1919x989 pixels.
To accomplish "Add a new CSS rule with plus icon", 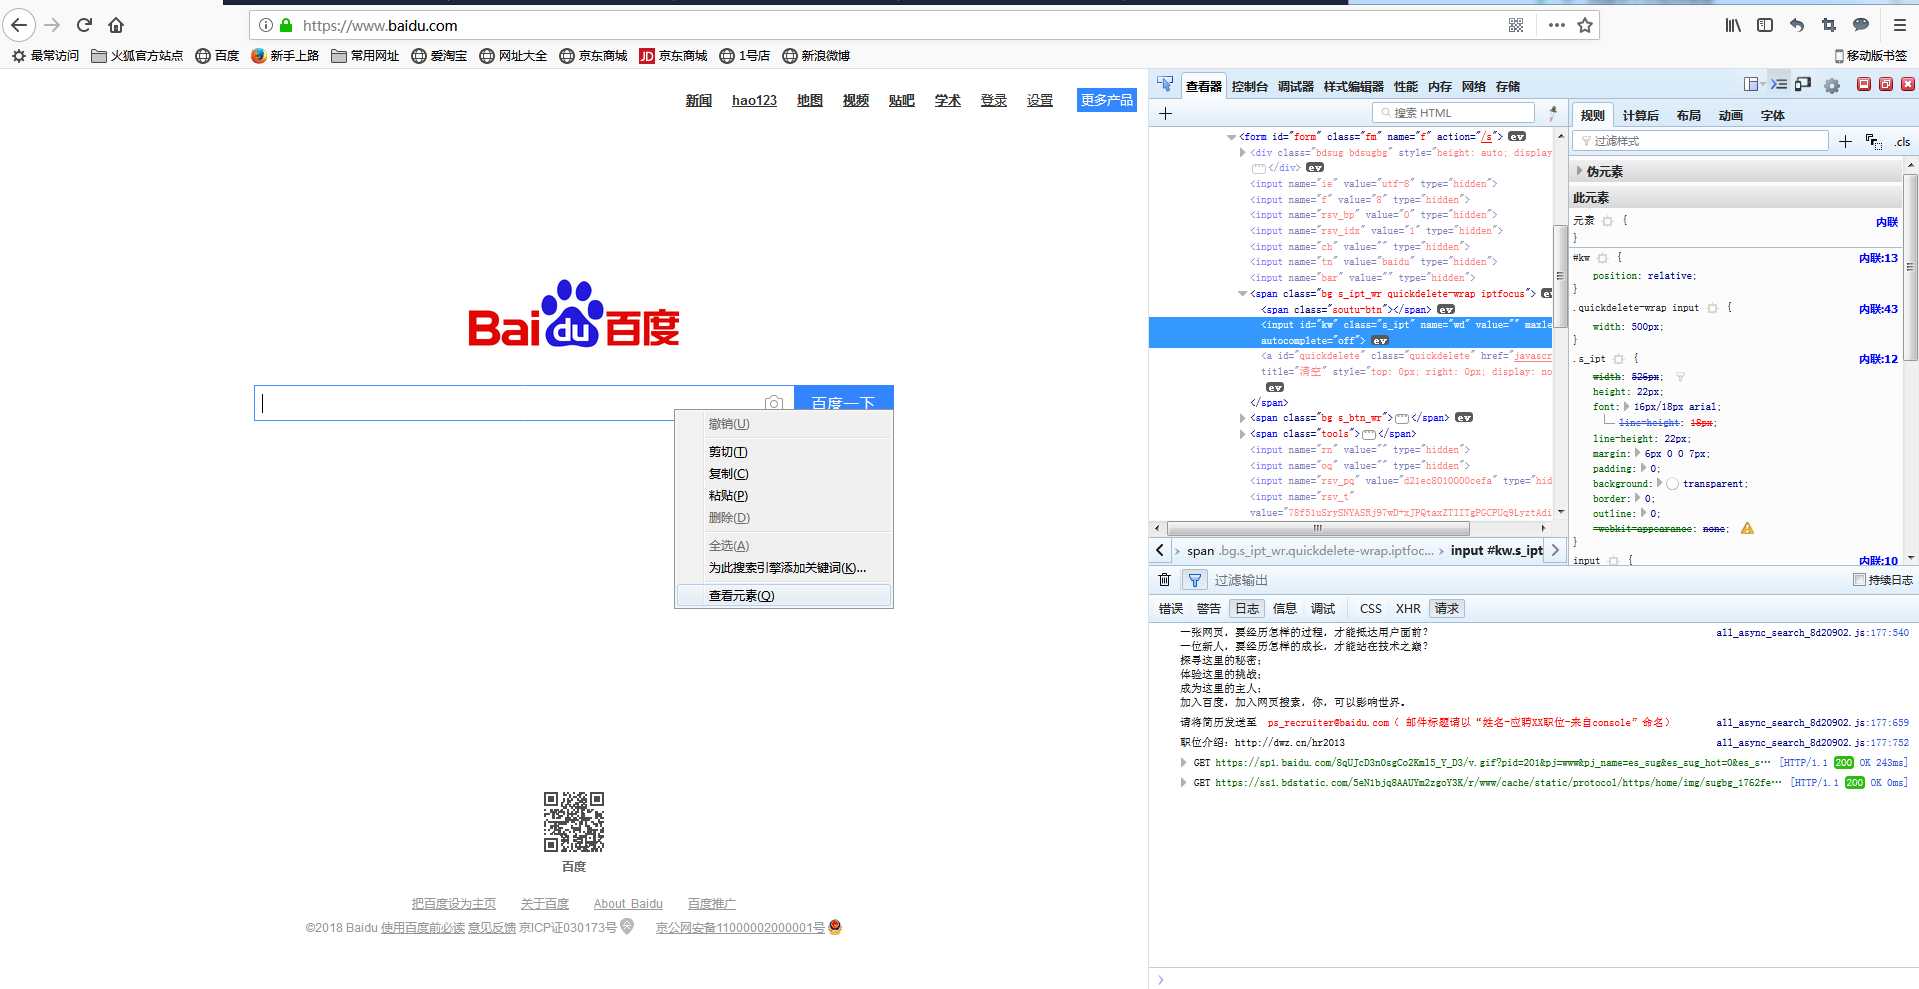I will 1845,141.
